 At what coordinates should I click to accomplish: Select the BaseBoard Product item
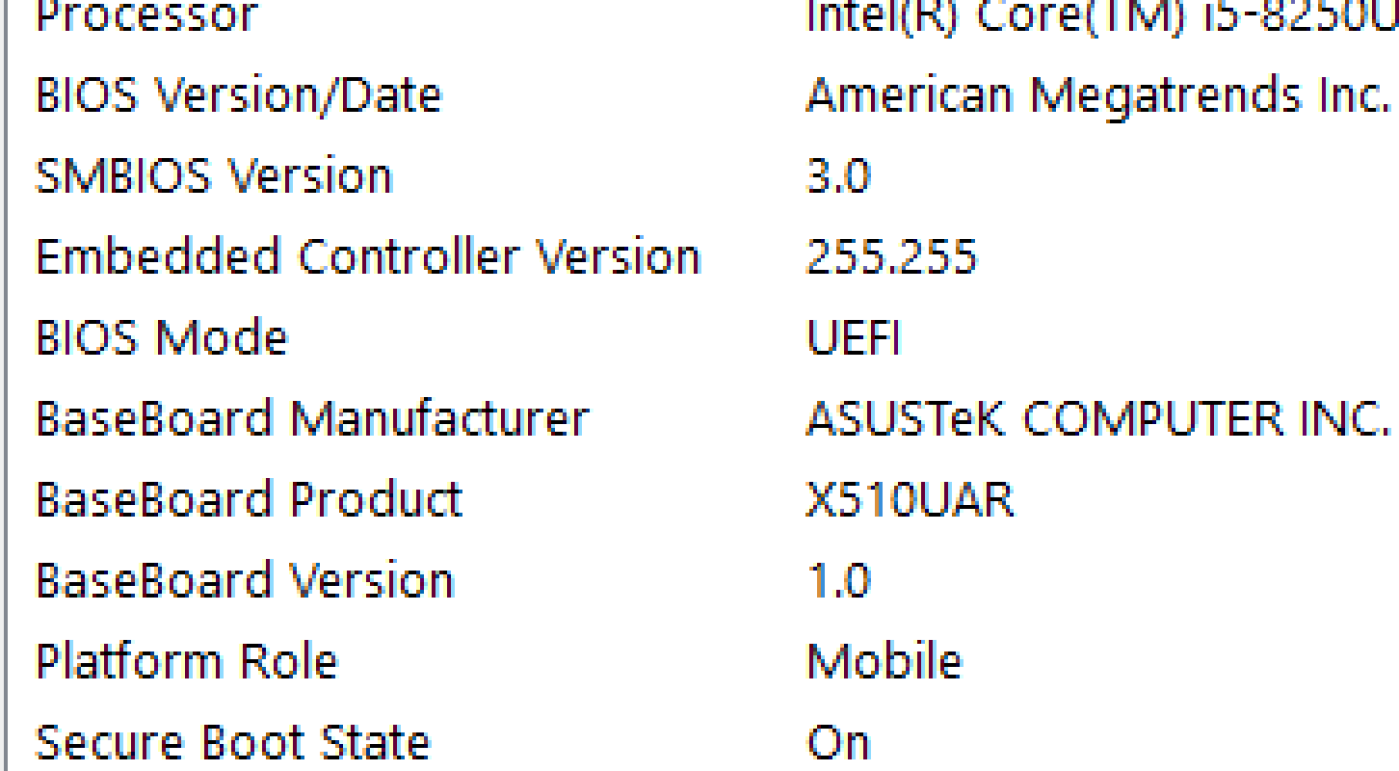(249, 499)
